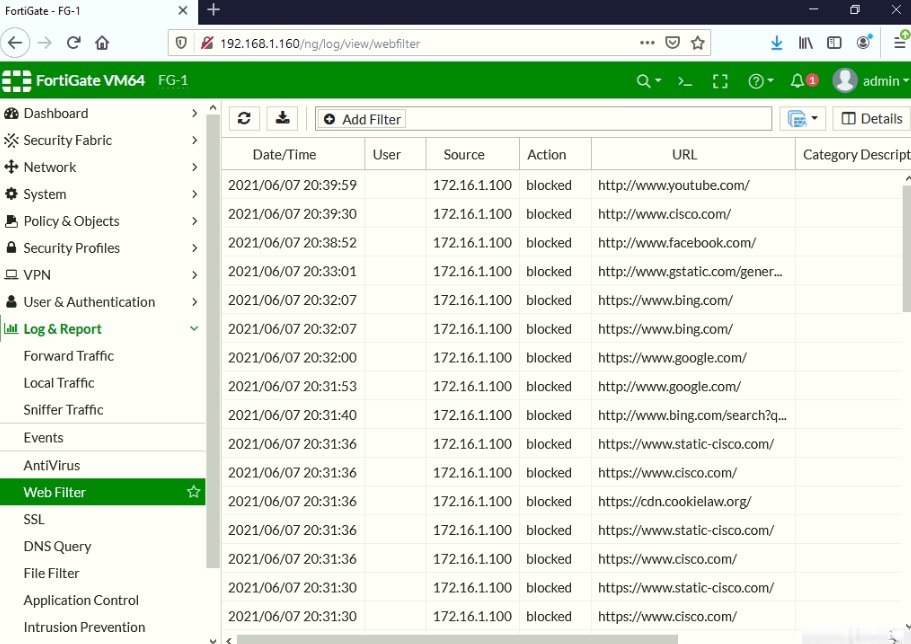This screenshot has width=911, height=644.
Task: Toggle Web Filter as favorite
Action: pyautogui.click(x=193, y=492)
